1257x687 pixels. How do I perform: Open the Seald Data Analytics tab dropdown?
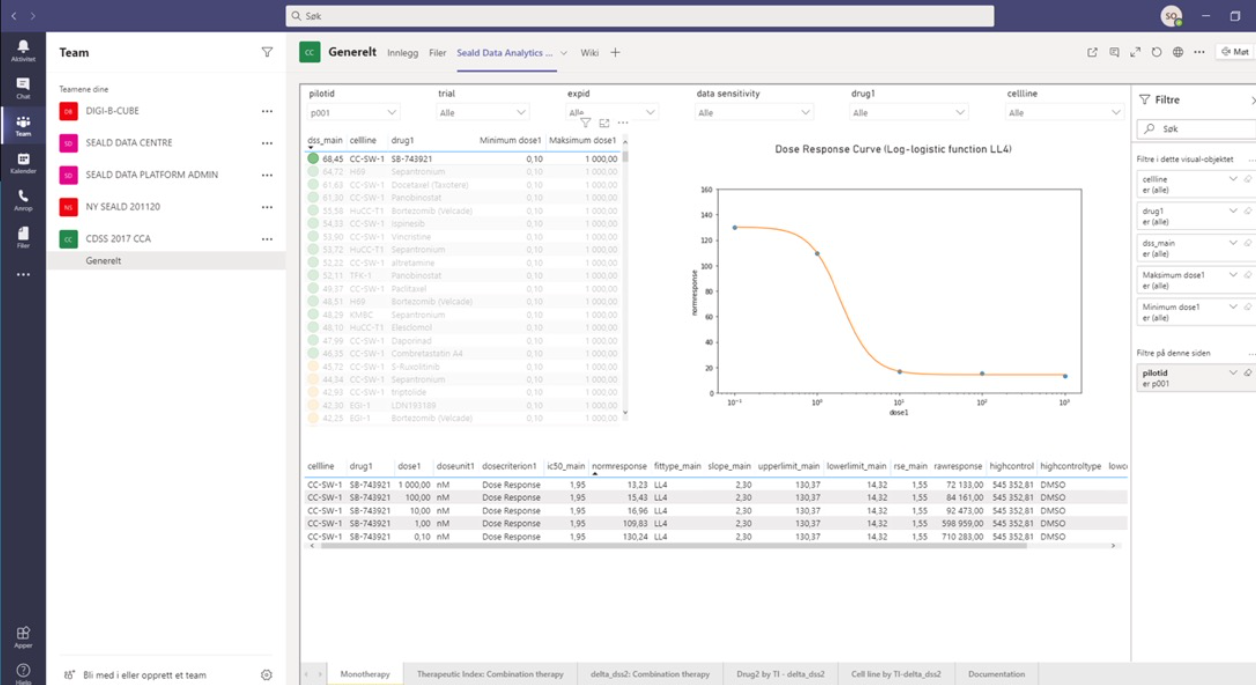coord(564,53)
